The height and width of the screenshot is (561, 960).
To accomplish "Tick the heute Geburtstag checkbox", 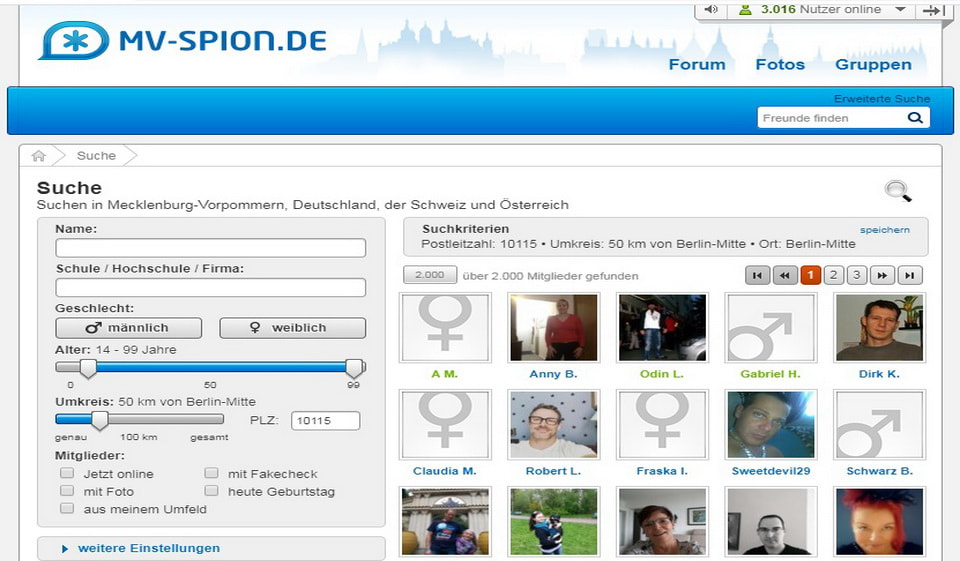I will (211, 491).
